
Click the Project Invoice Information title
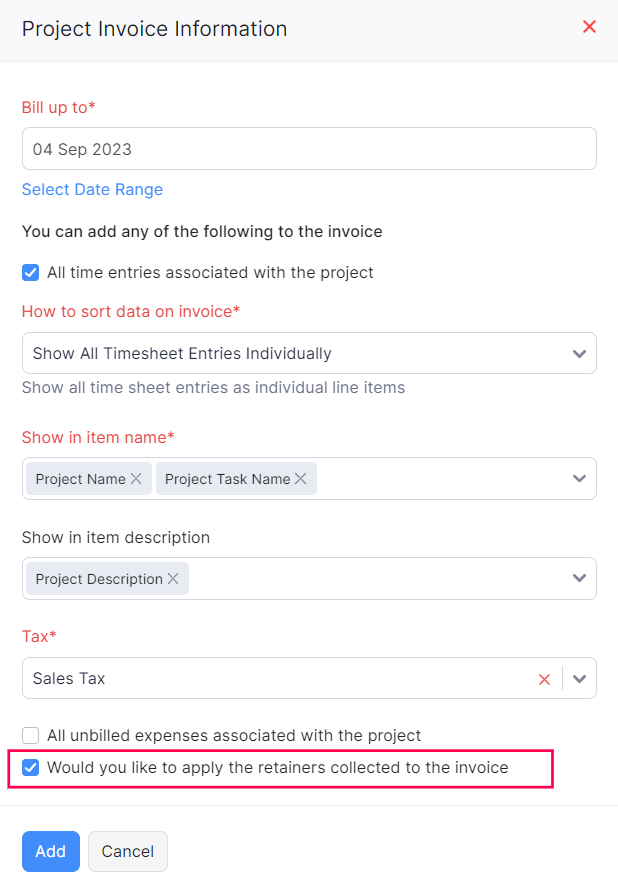(154, 28)
